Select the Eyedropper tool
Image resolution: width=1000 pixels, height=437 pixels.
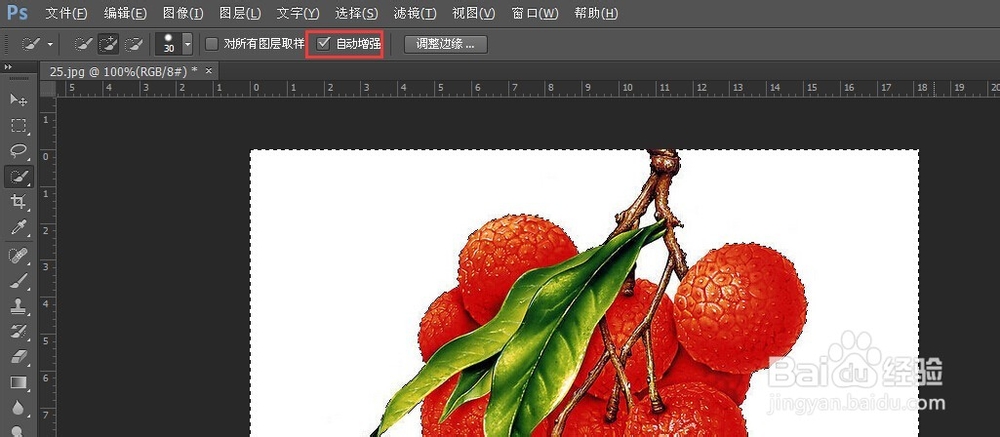18,228
